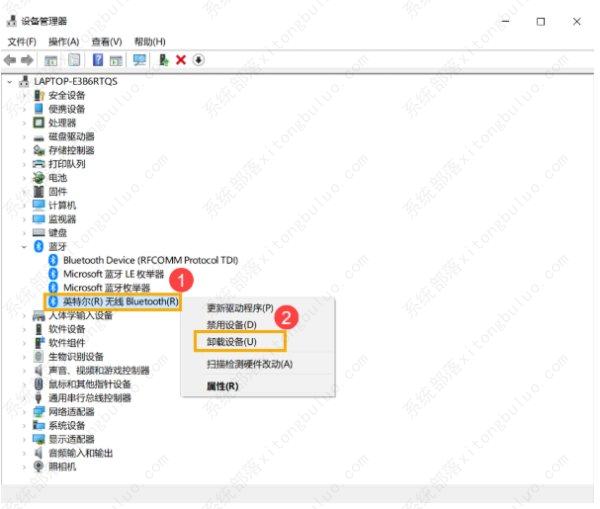The height and width of the screenshot is (509, 600).
Task: Expand the 磁盘驱动器 category
Action: pos(24,137)
